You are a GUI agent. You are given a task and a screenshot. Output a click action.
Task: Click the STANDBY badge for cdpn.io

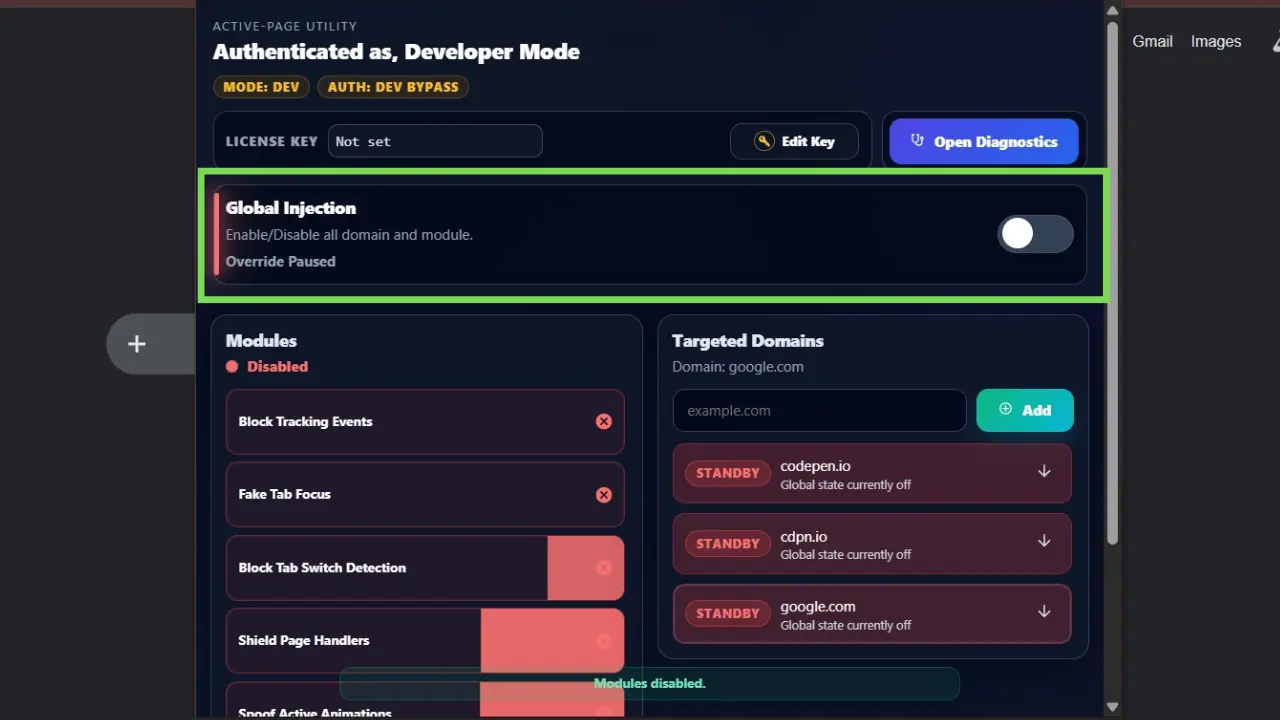(x=728, y=544)
